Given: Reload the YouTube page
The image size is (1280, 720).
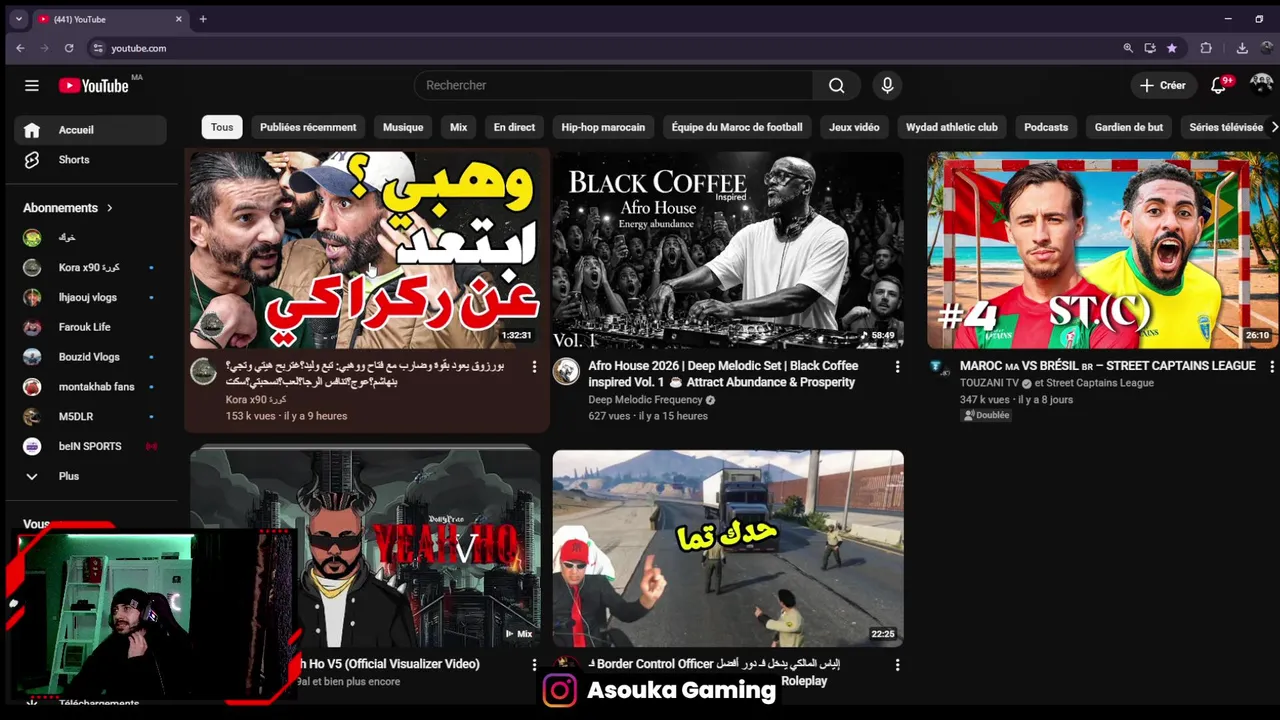Looking at the screenshot, I should click(x=69, y=48).
